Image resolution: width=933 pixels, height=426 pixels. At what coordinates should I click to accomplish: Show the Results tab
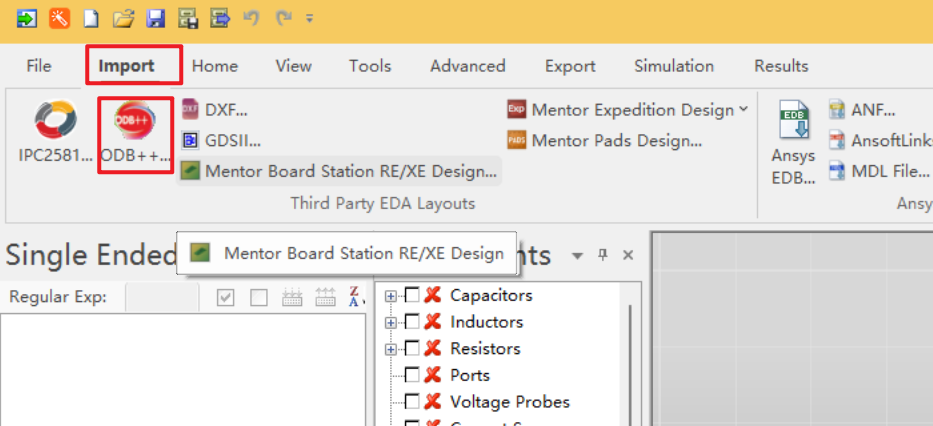point(781,65)
